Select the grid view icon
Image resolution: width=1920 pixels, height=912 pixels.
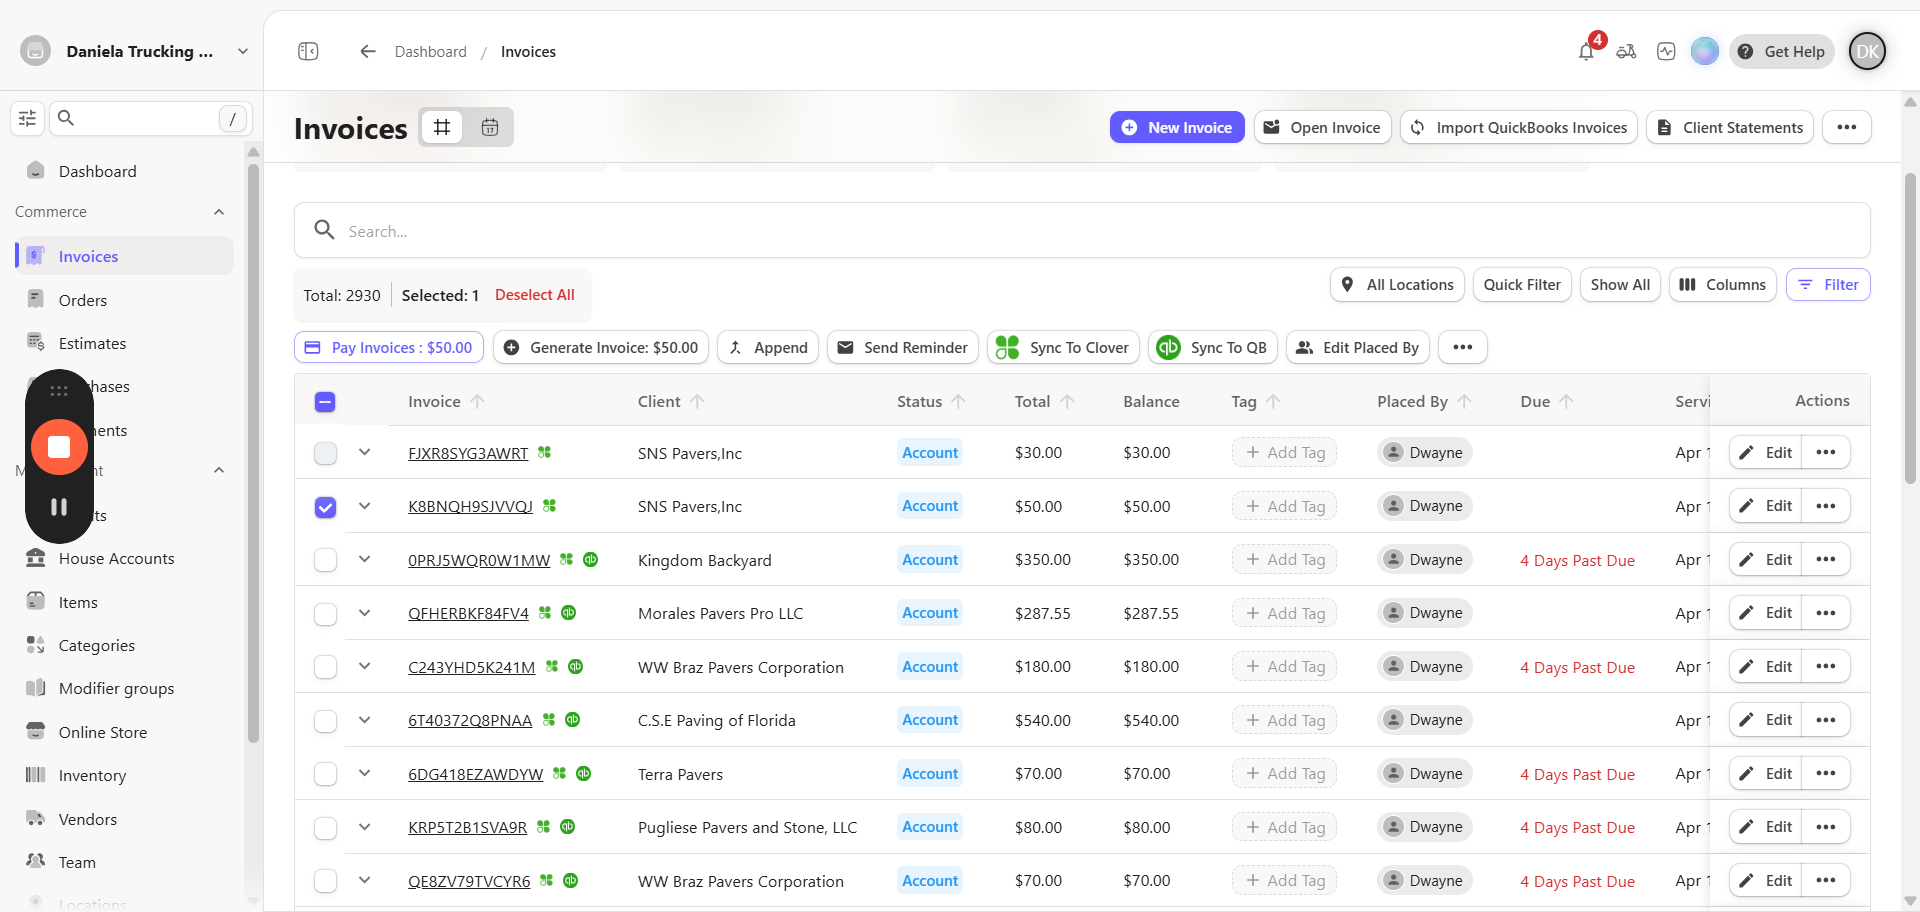coord(442,127)
